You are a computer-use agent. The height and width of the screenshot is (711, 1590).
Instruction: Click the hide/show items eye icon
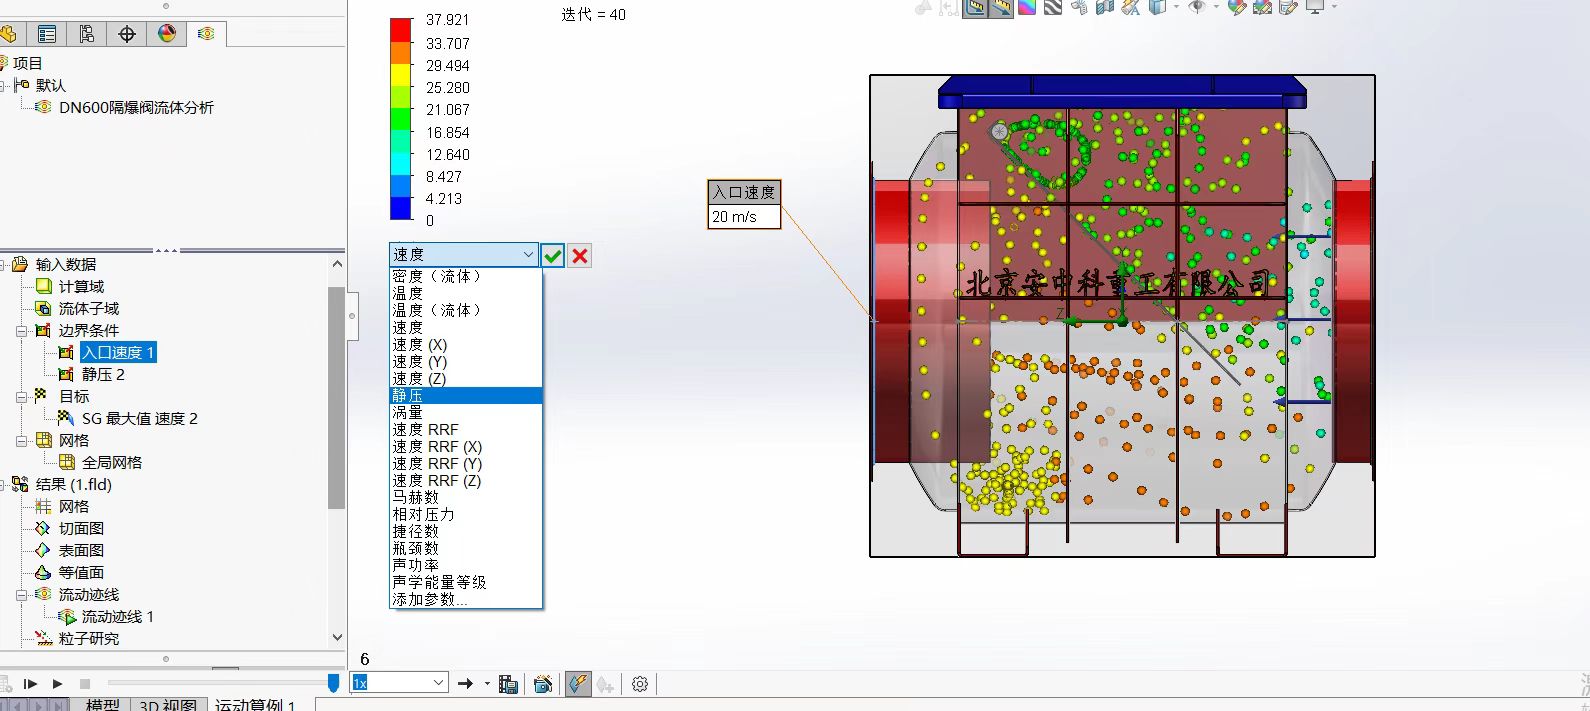tap(1196, 7)
